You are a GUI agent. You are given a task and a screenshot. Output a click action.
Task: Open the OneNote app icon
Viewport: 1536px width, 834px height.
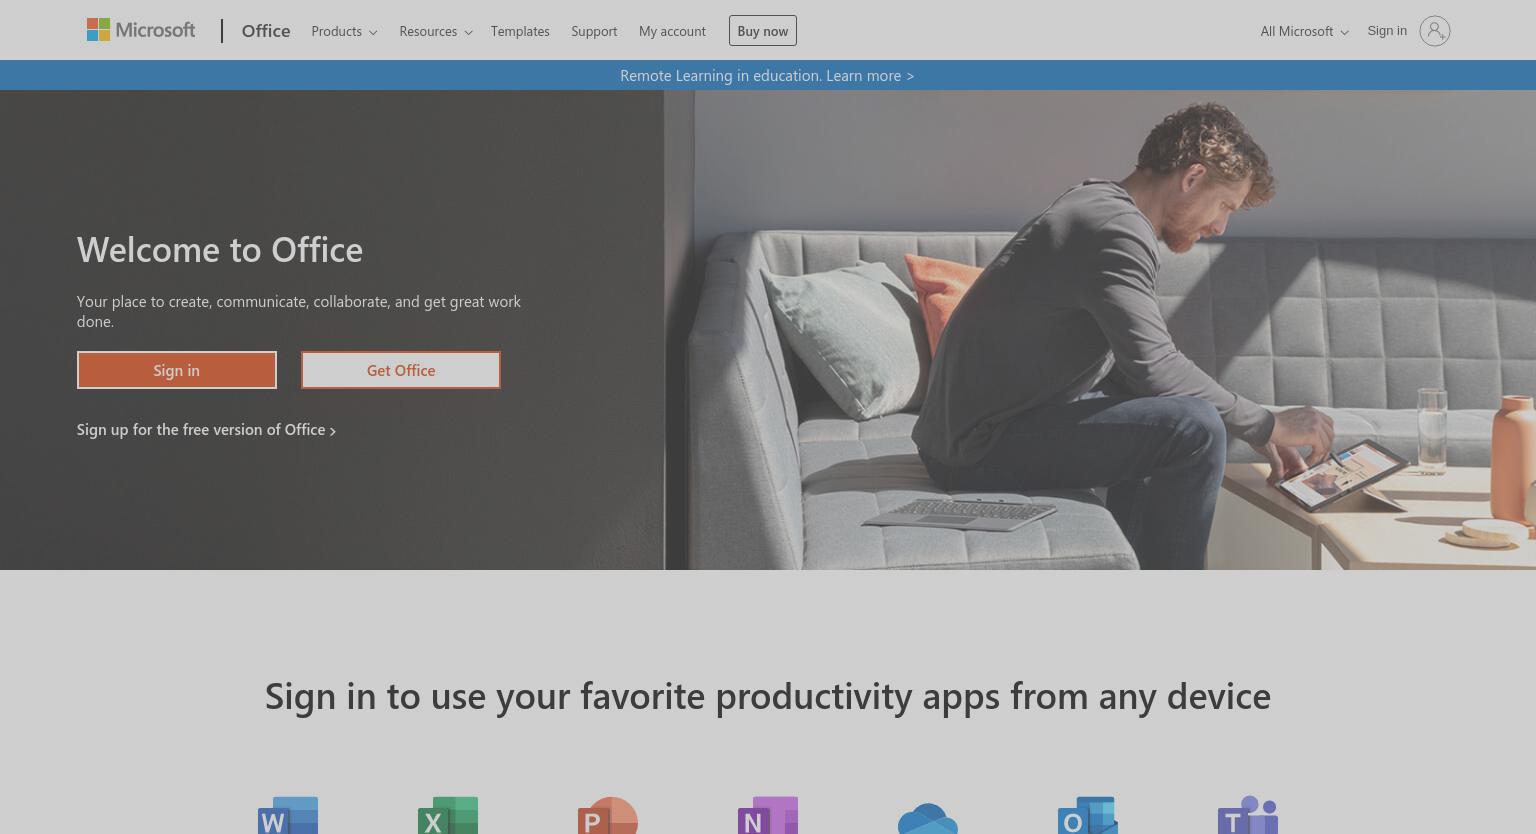point(768,815)
